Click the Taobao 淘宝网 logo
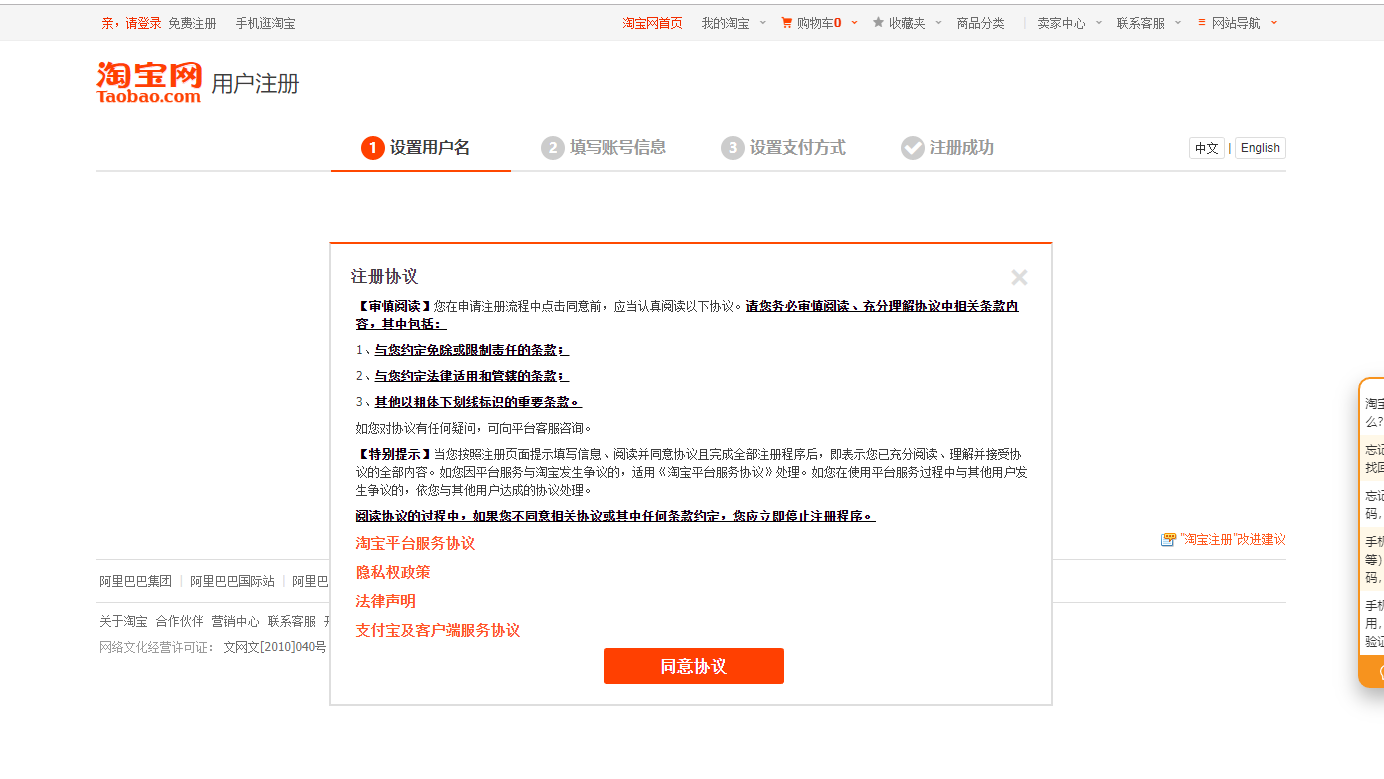The image size is (1384, 779). [x=148, y=80]
